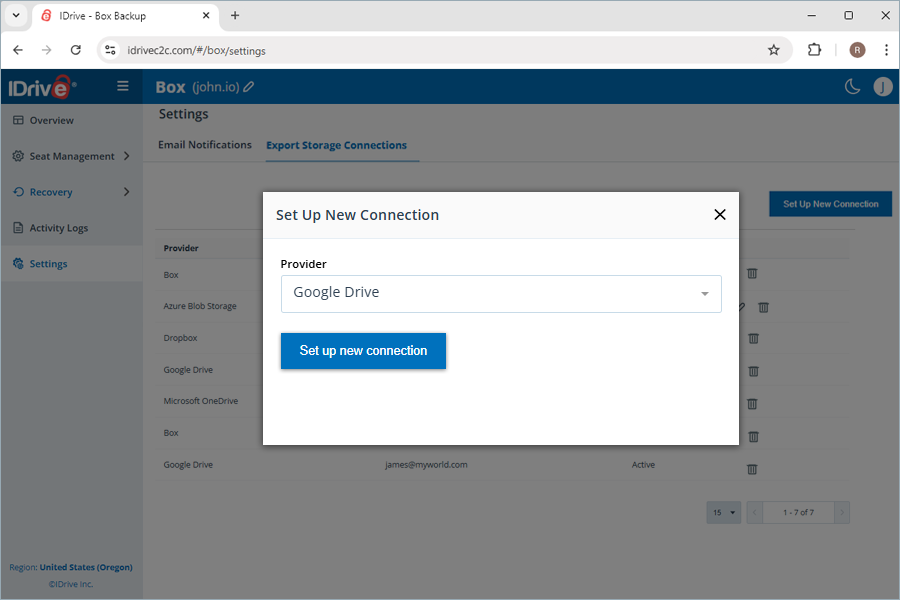The image size is (900, 600).
Task: Expand the Seat Management submenu chevron
Action: (126, 156)
